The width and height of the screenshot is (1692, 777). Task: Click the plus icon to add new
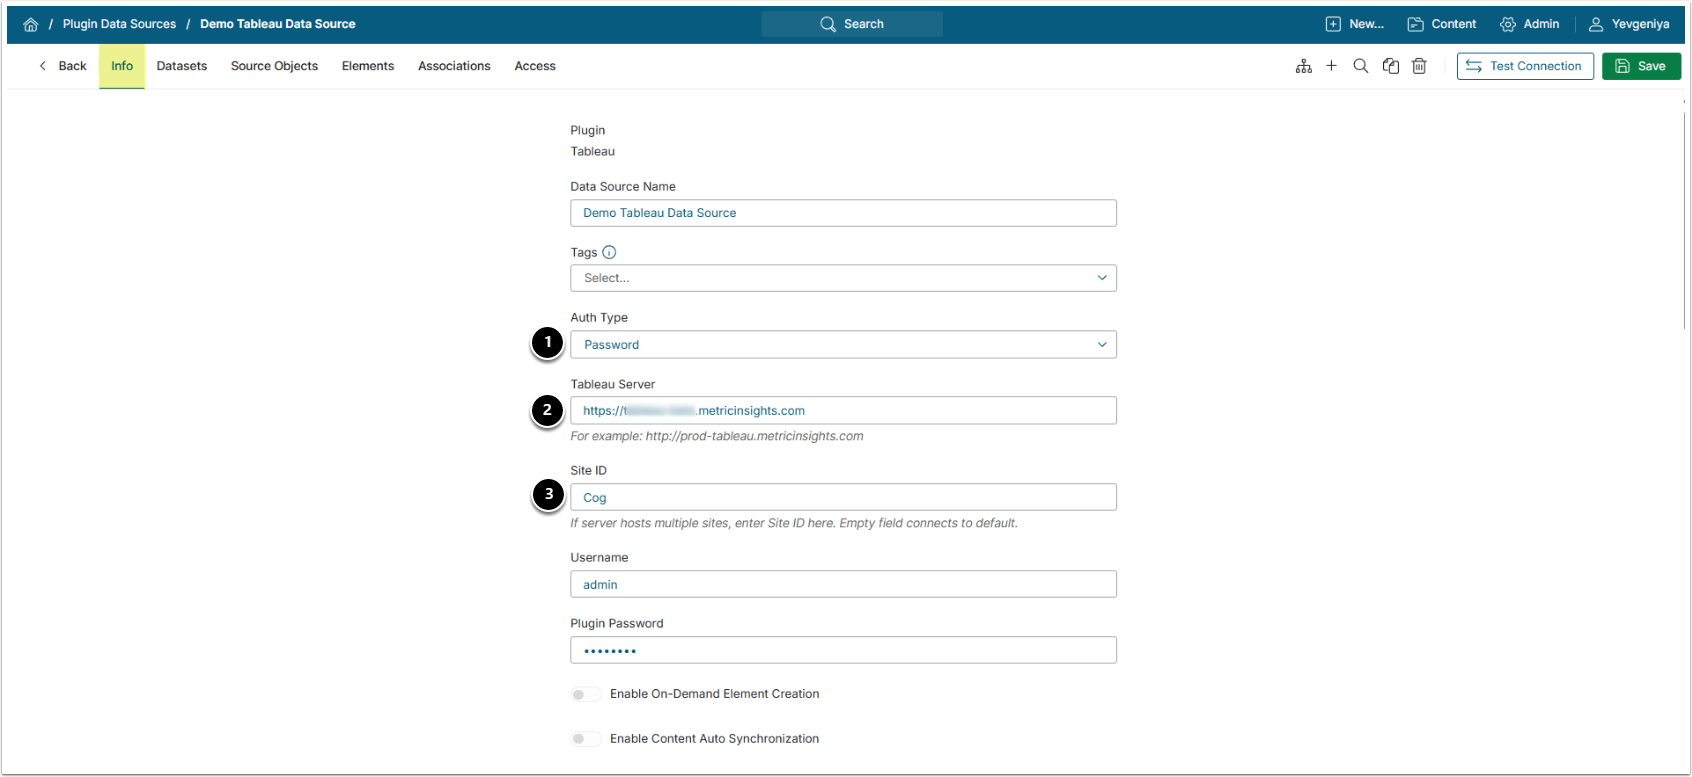tap(1331, 66)
